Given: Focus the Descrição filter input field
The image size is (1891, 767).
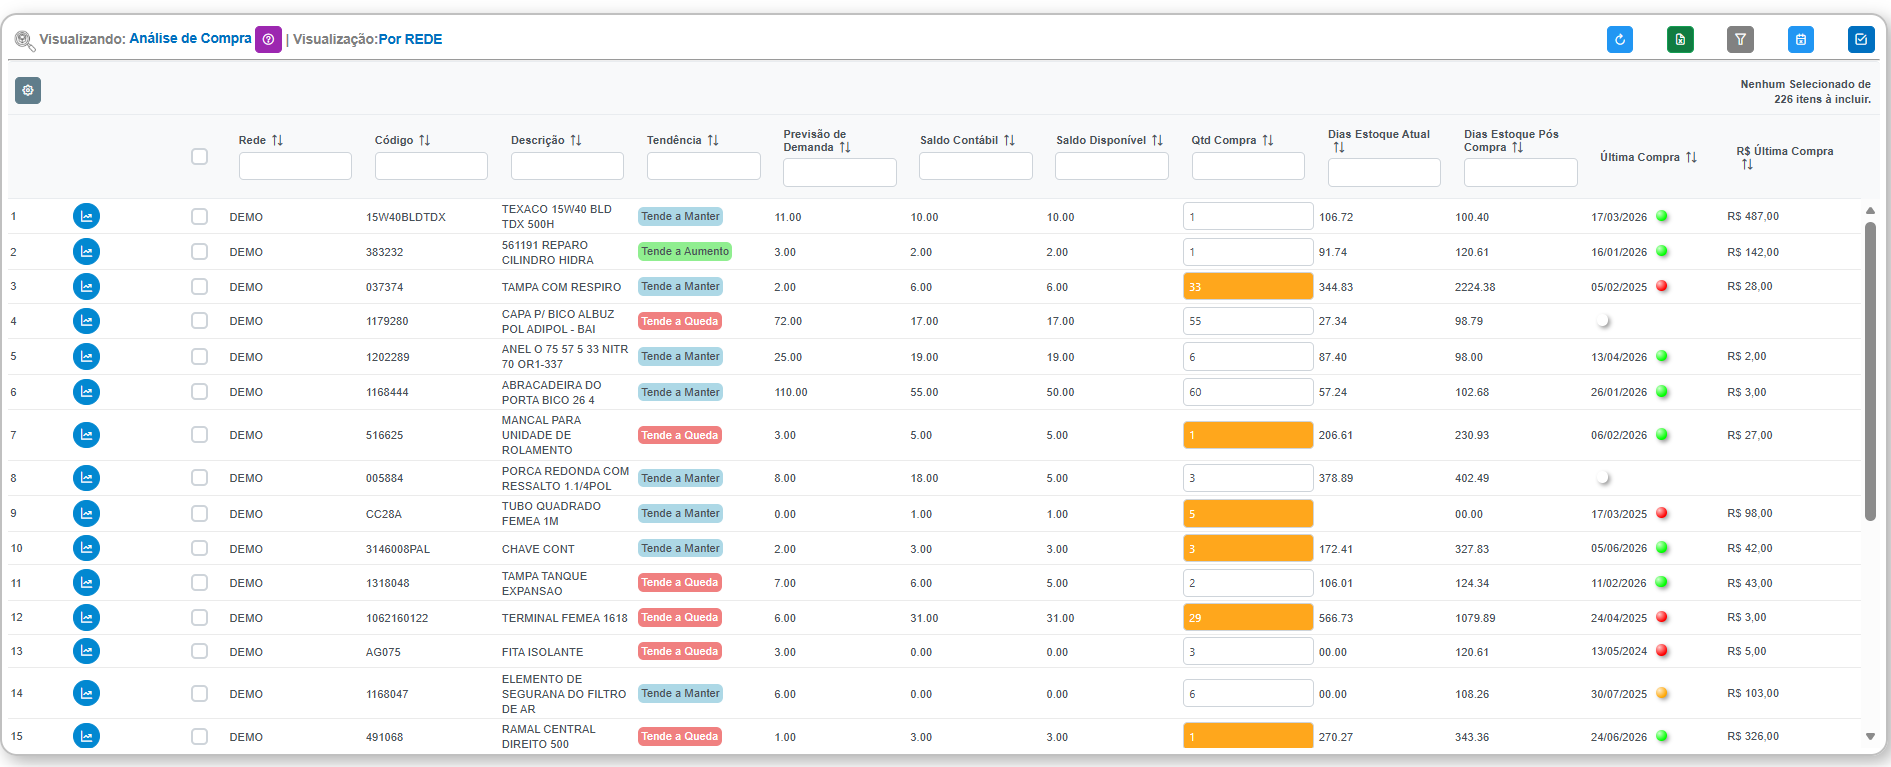Looking at the screenshot, I should coord(567,166).
